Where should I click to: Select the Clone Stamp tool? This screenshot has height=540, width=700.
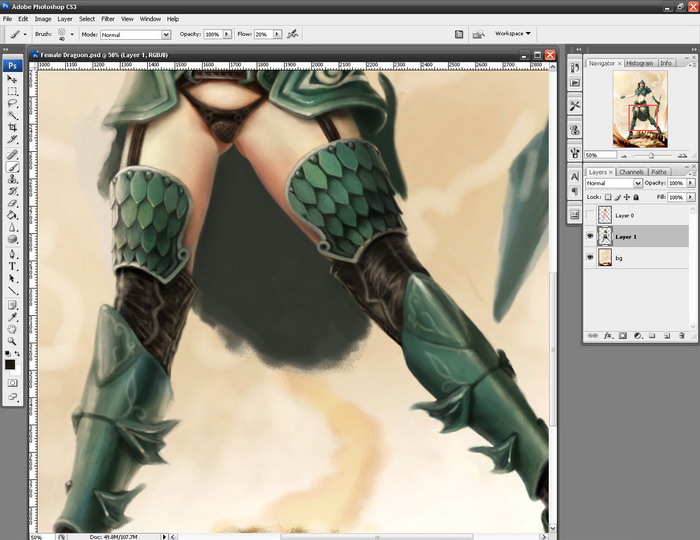(x=12, y=179)
